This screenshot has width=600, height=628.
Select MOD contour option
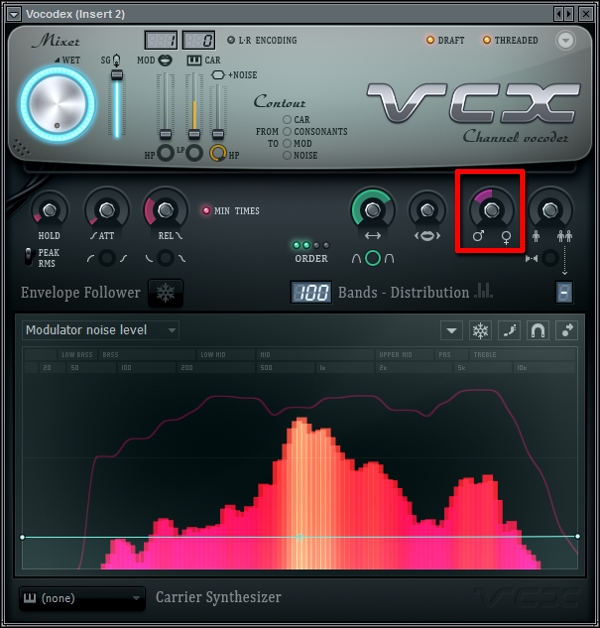click(287, 143)
